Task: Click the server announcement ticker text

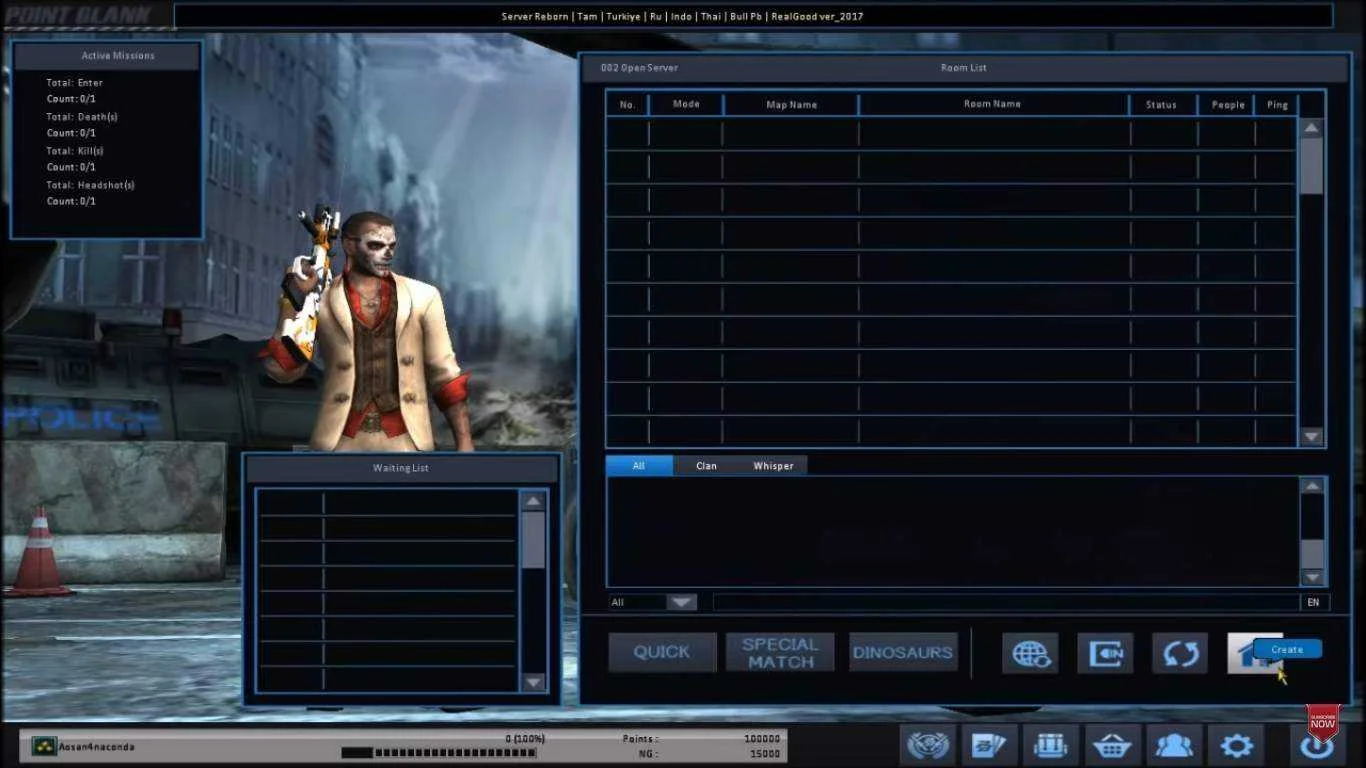Action: 682,16
